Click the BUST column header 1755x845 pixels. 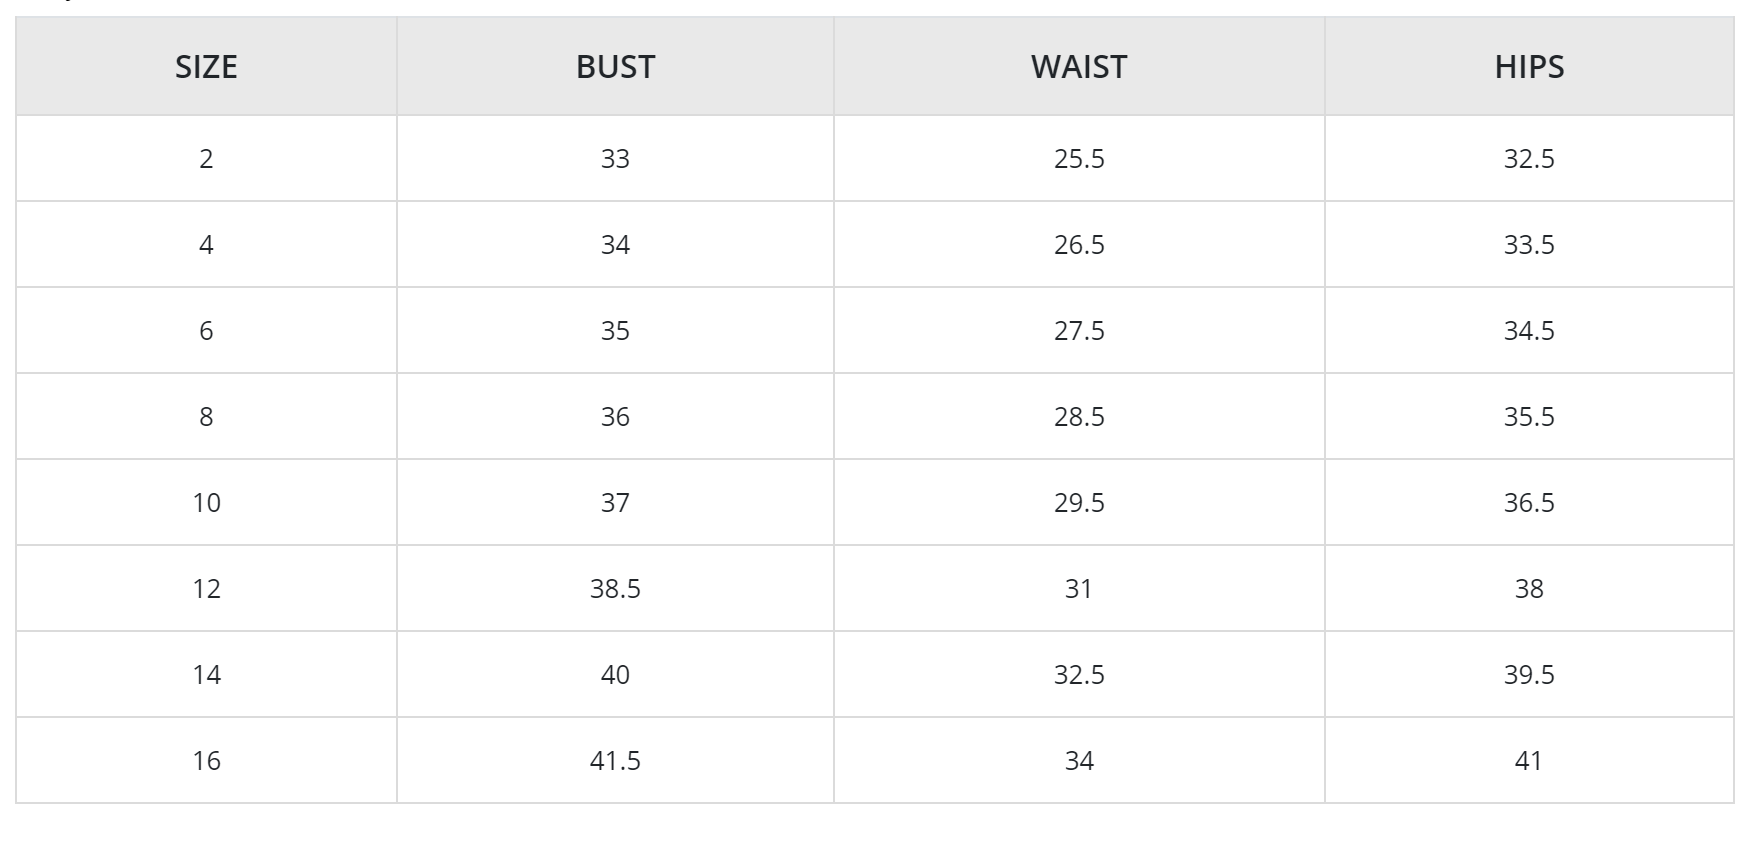click(x=615, y=67)
